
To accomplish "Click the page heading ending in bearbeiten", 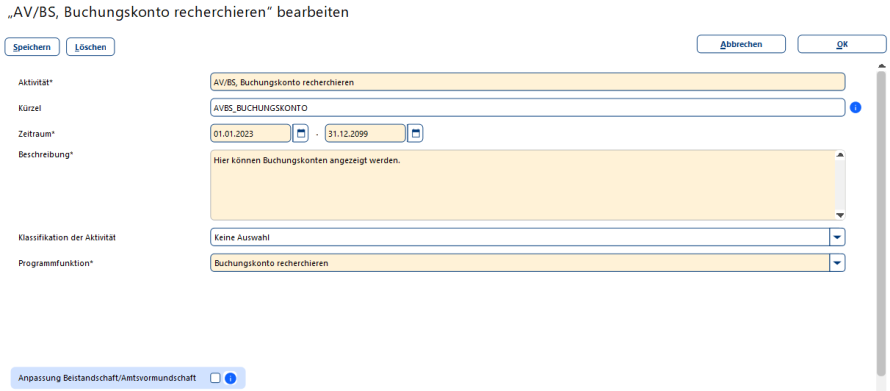I will coord(178,12).
